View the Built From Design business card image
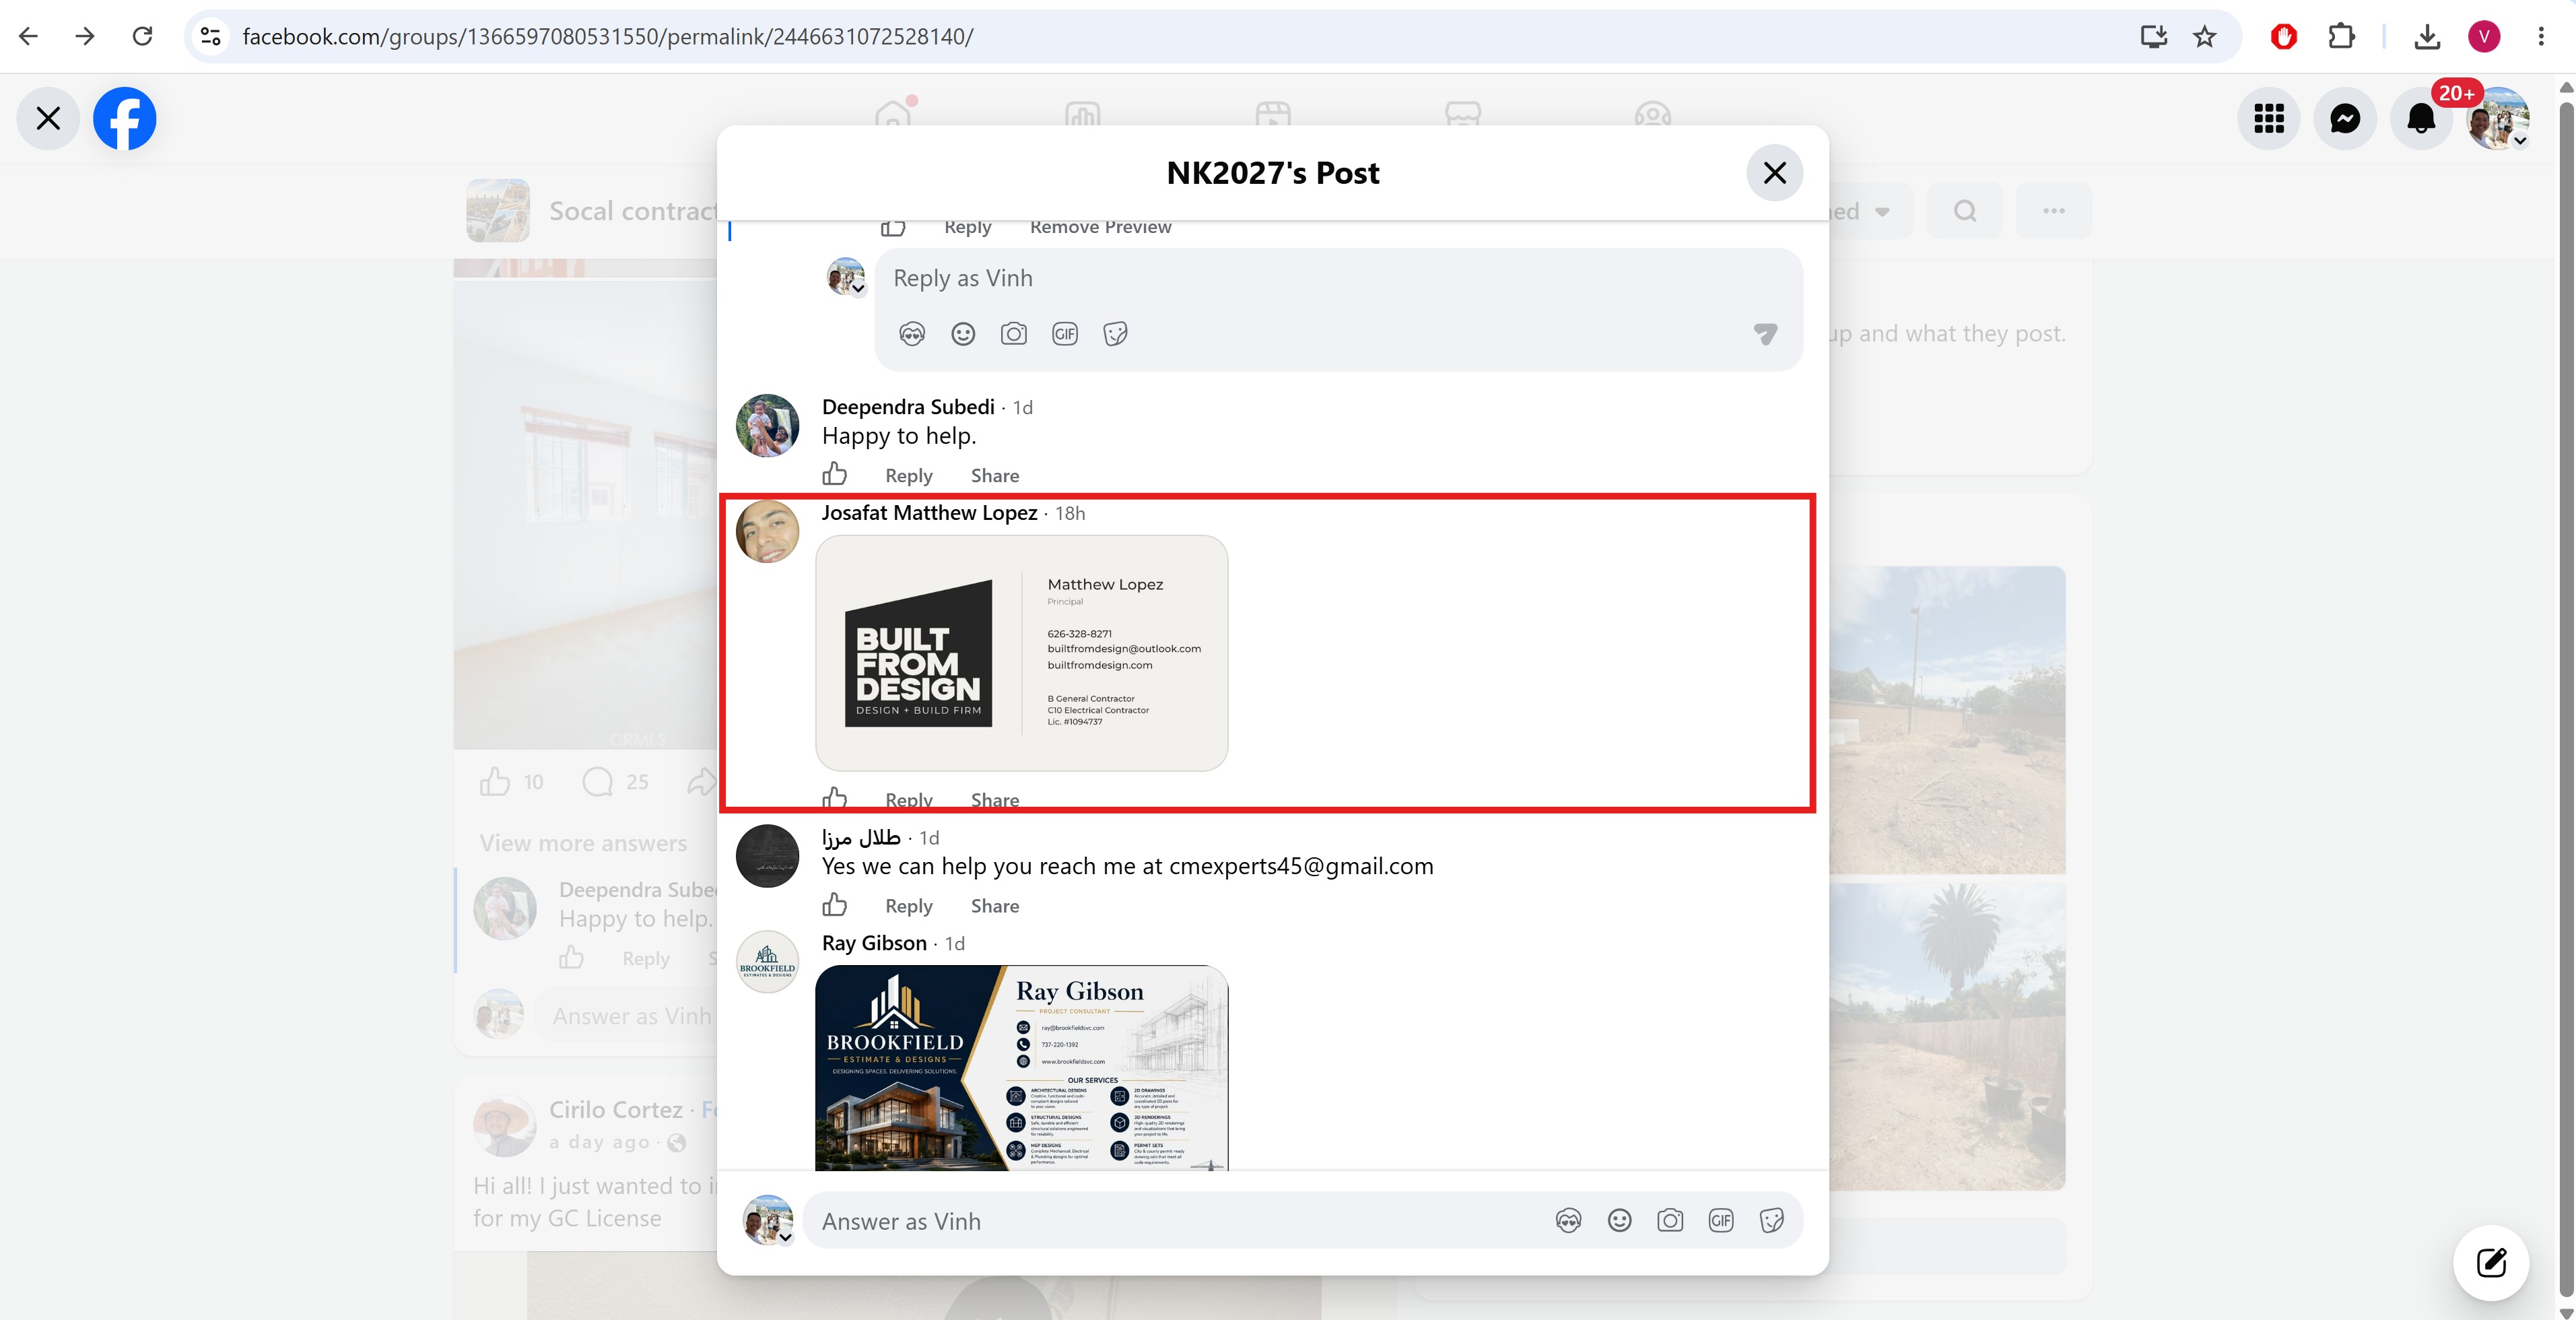 click(1022, 653)
